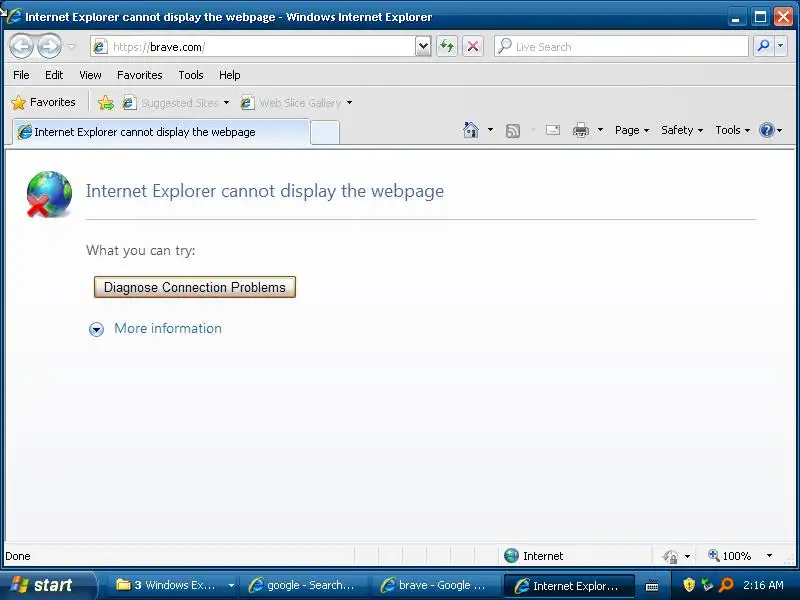This screenshot has height=600, width=800.
Task: Open the security shield tray icon
Action: pyautogui.click(x=689, y=585)
